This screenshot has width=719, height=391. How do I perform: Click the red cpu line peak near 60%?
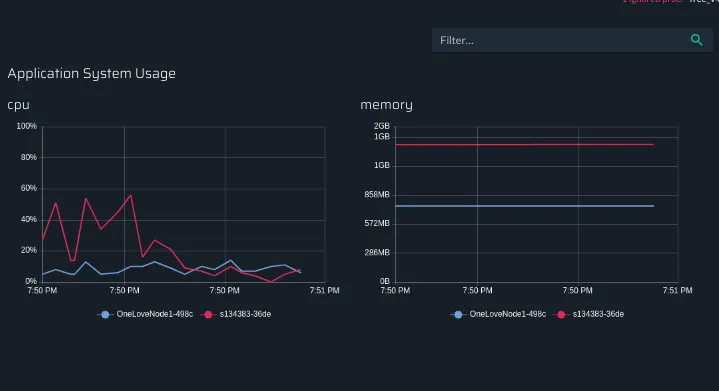pyautogui.click(x=131, y=196)
